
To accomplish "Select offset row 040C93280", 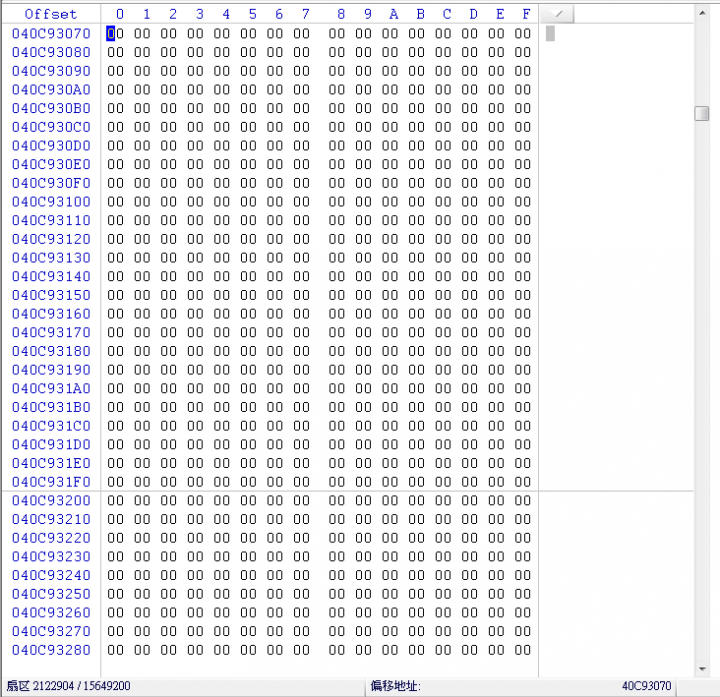I will point(51,650).
